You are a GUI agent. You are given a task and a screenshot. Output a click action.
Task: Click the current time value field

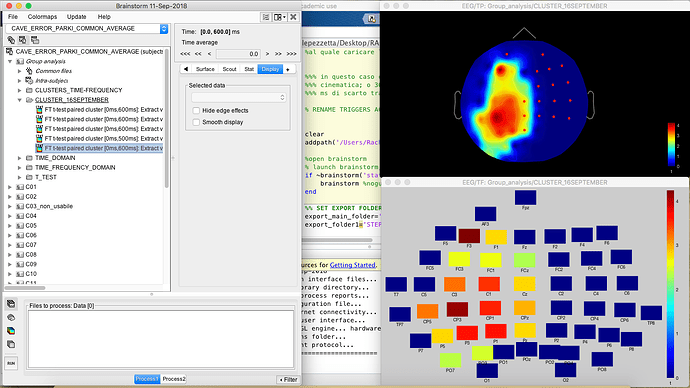(x=238, y=54)
